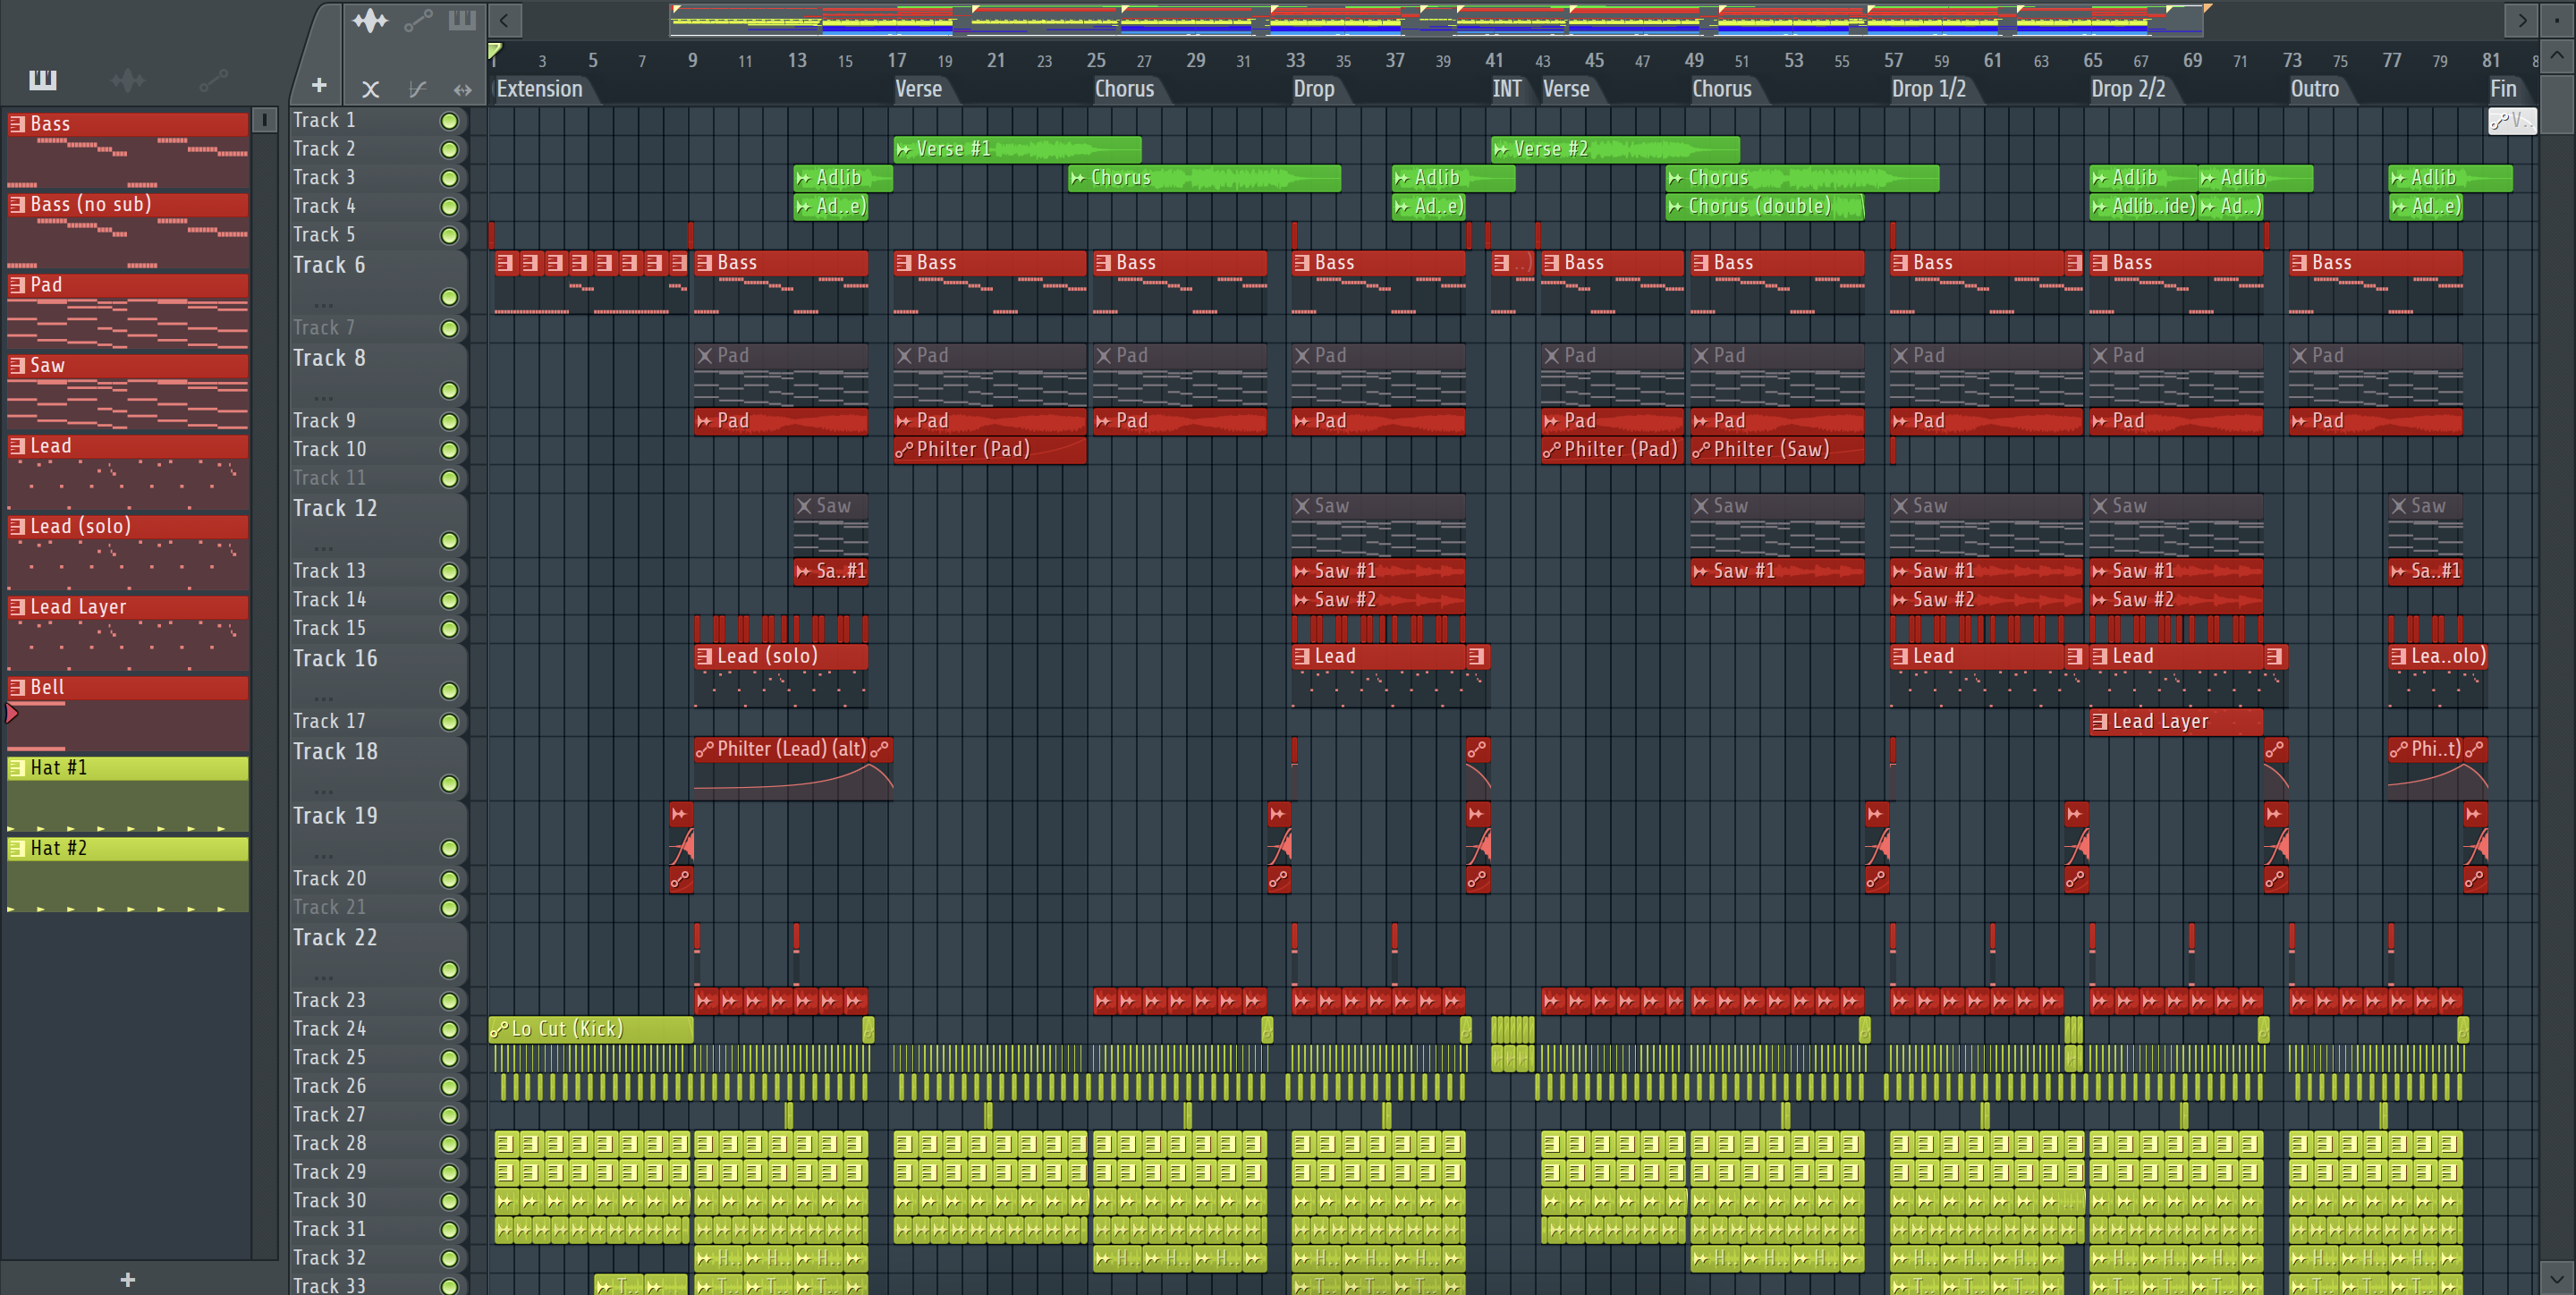Open Verse #2 audio clip menu icon

(1501, 149)
